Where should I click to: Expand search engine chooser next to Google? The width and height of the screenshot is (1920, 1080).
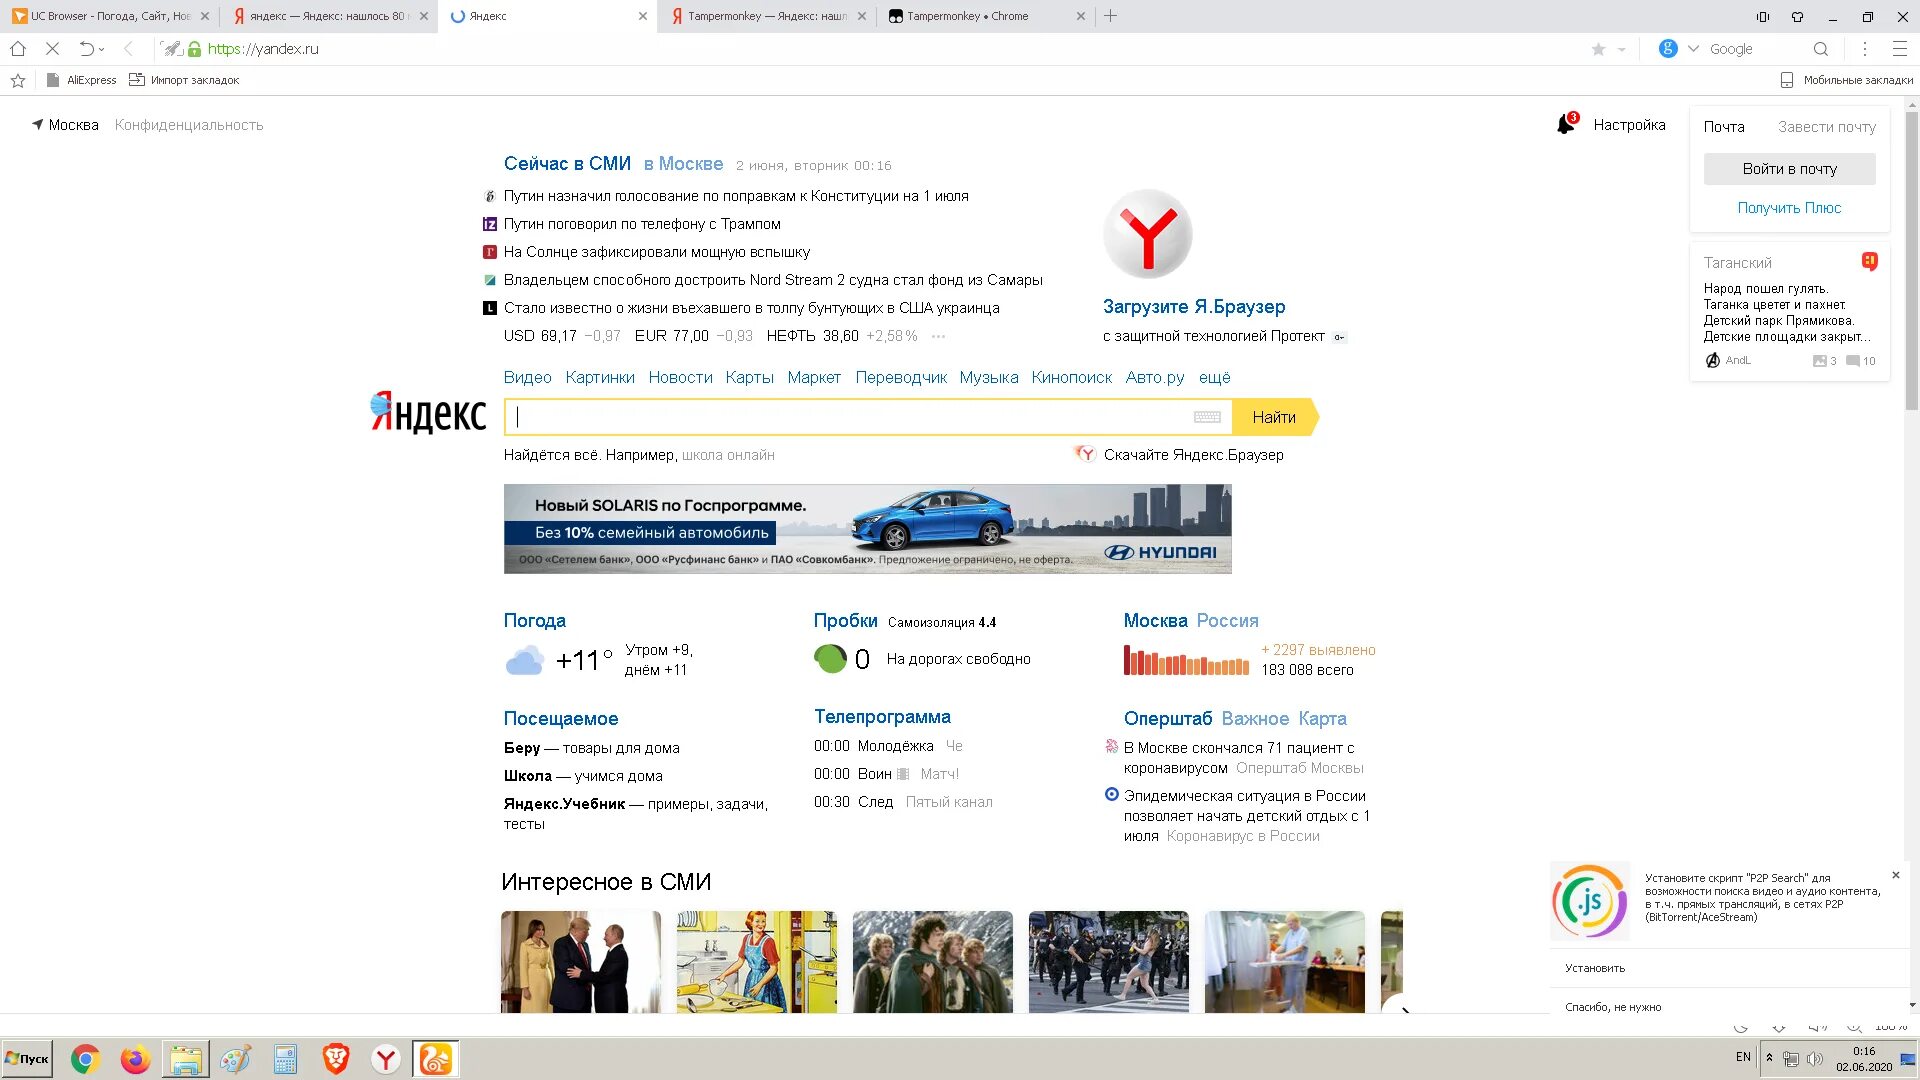click(x=1693, y=49)
